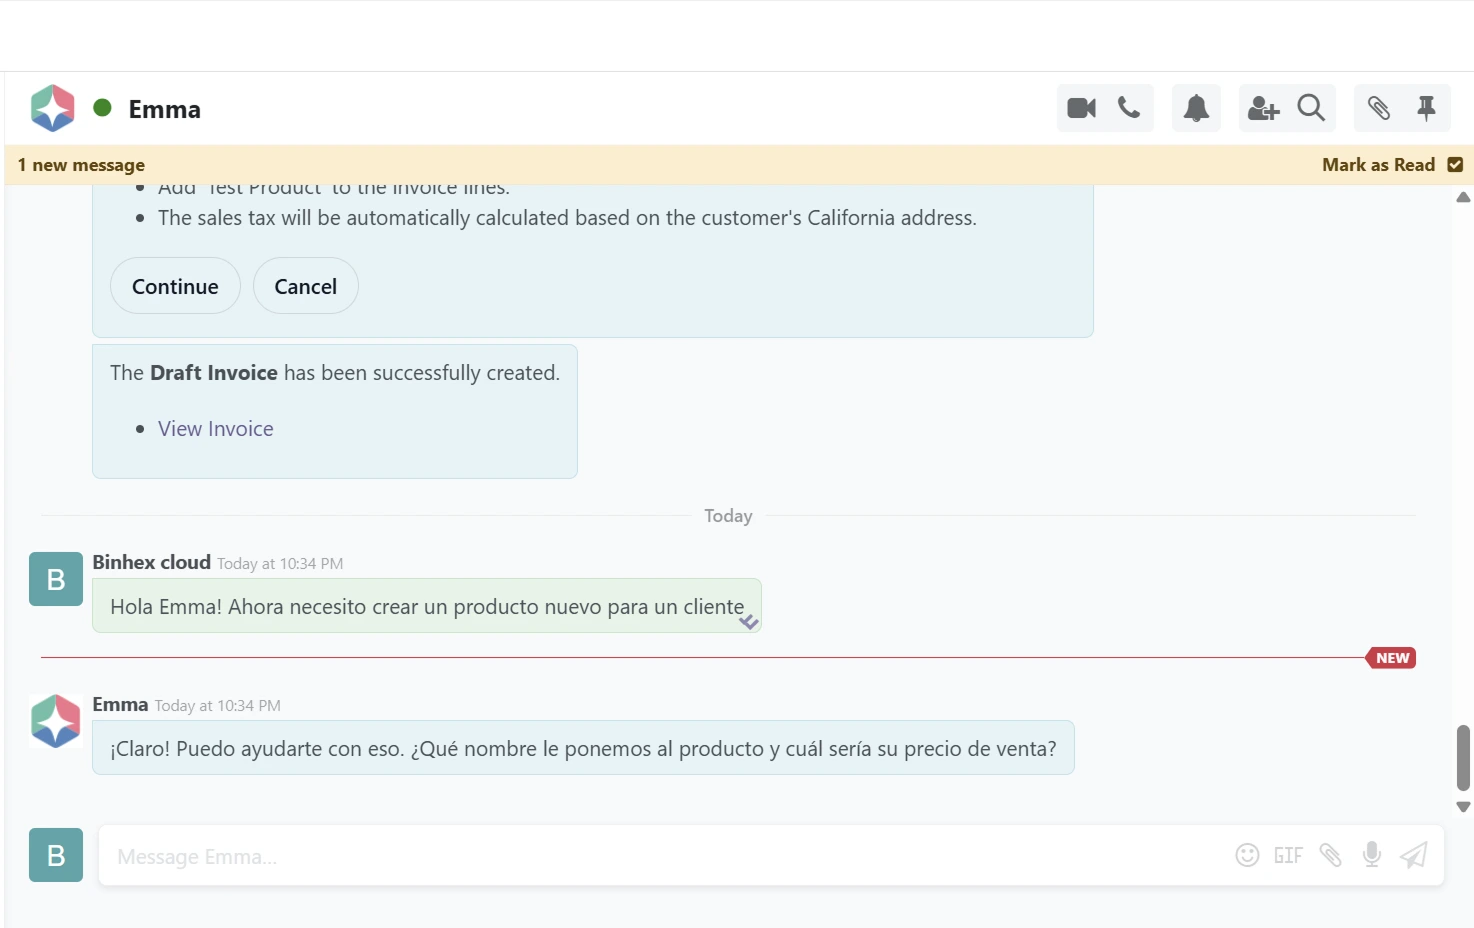Start a voice call using phone icon

1129,108
